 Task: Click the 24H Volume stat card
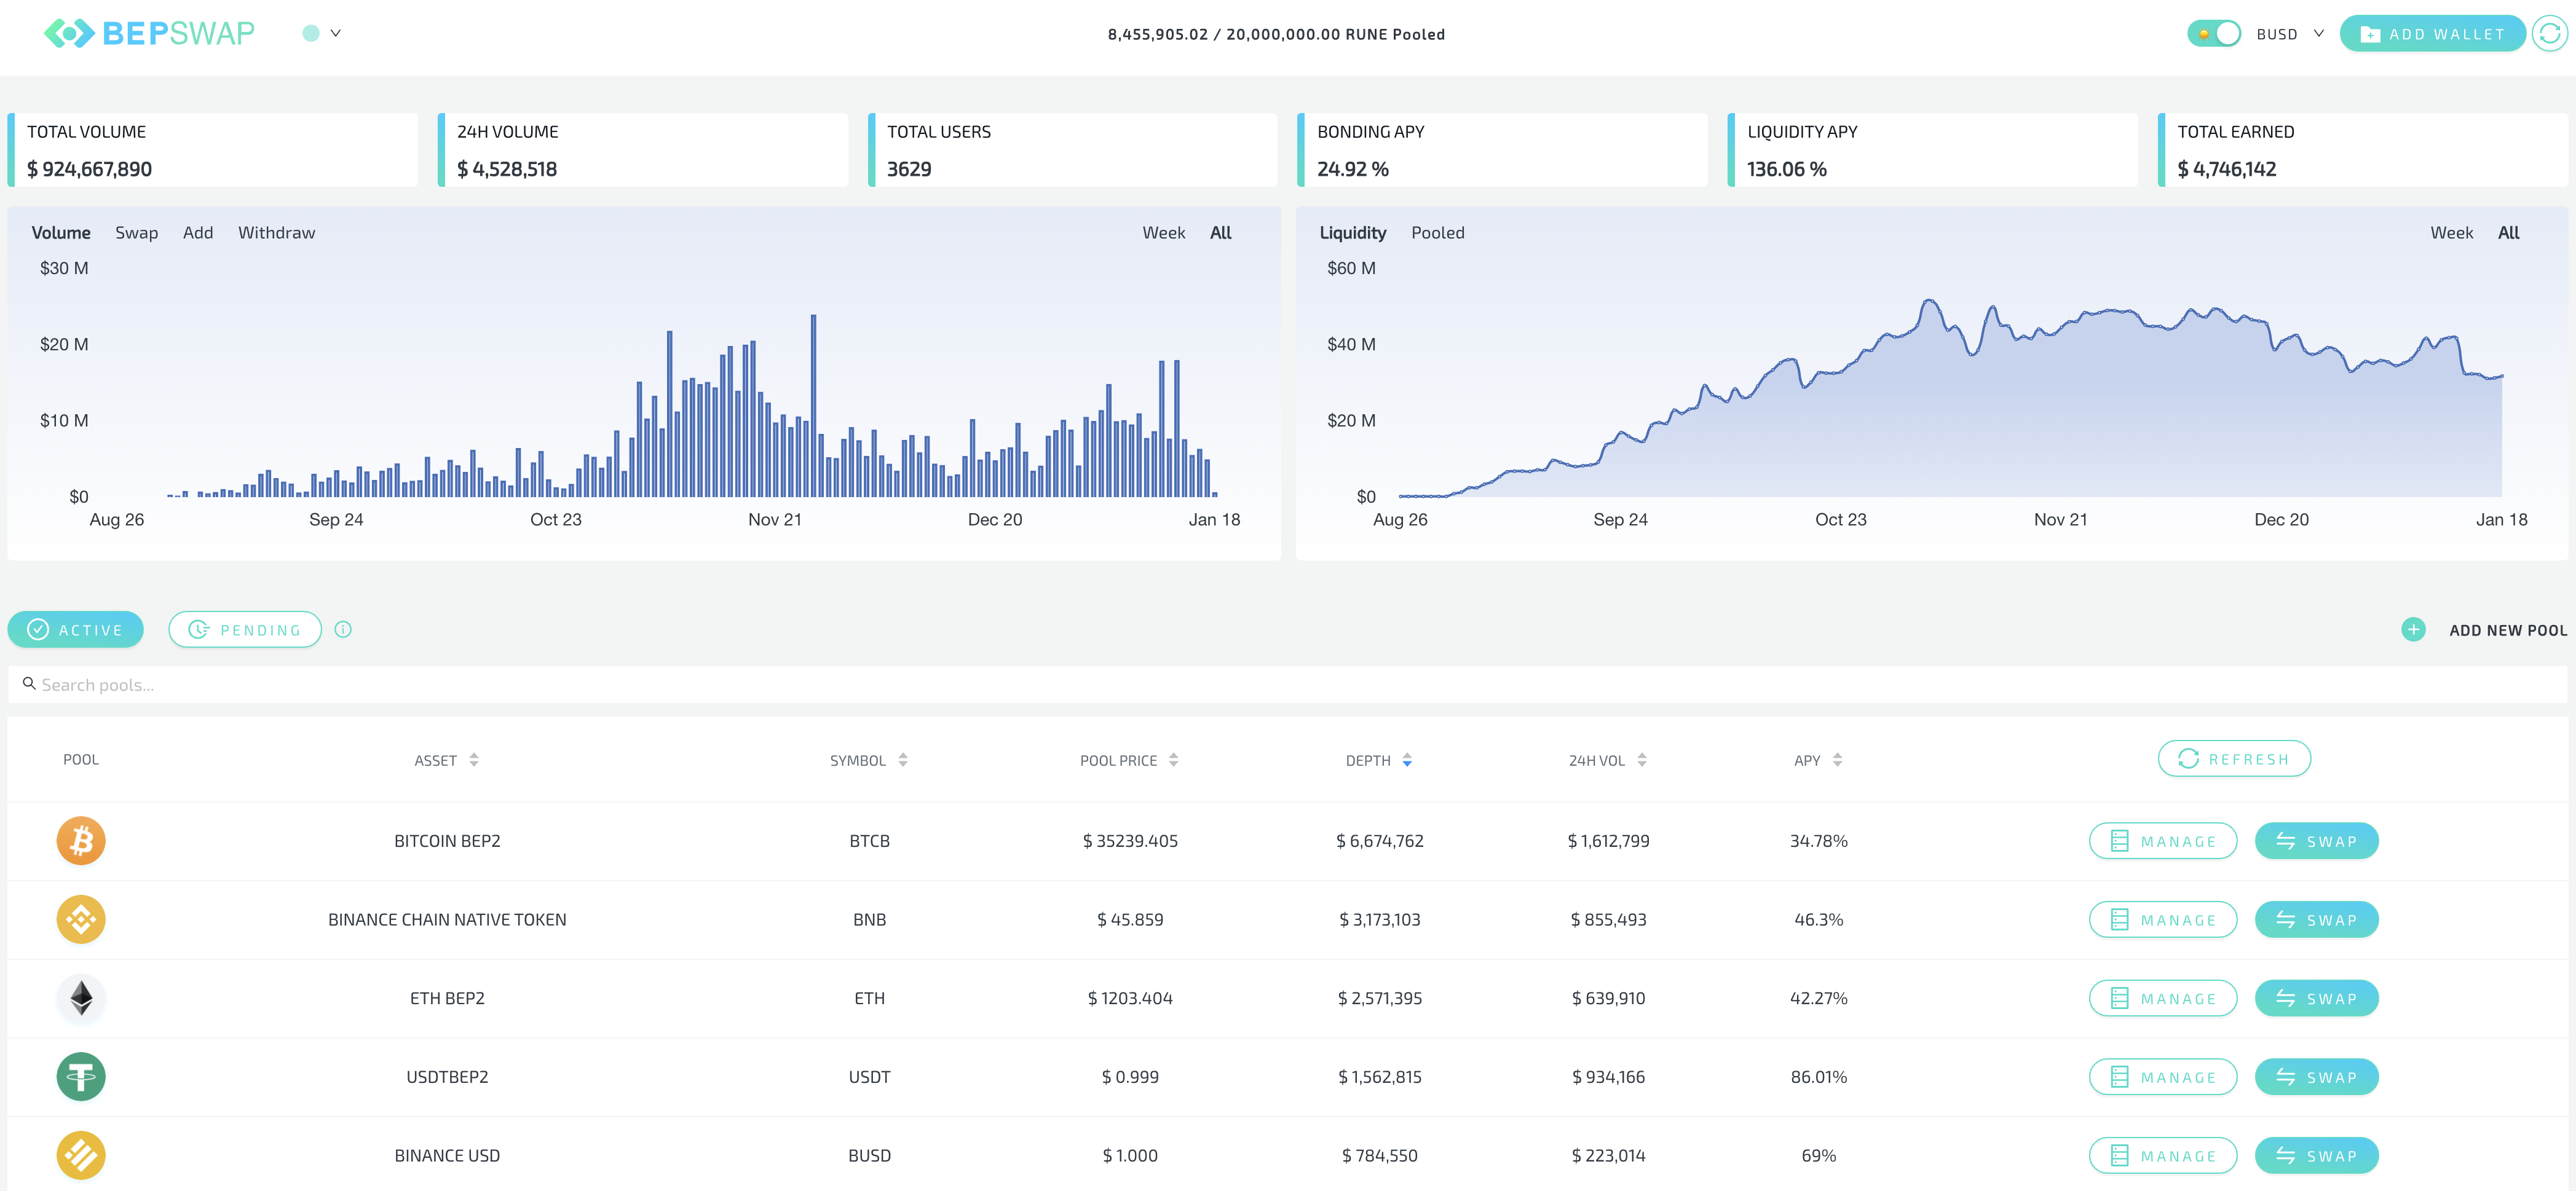click(642, 150)
